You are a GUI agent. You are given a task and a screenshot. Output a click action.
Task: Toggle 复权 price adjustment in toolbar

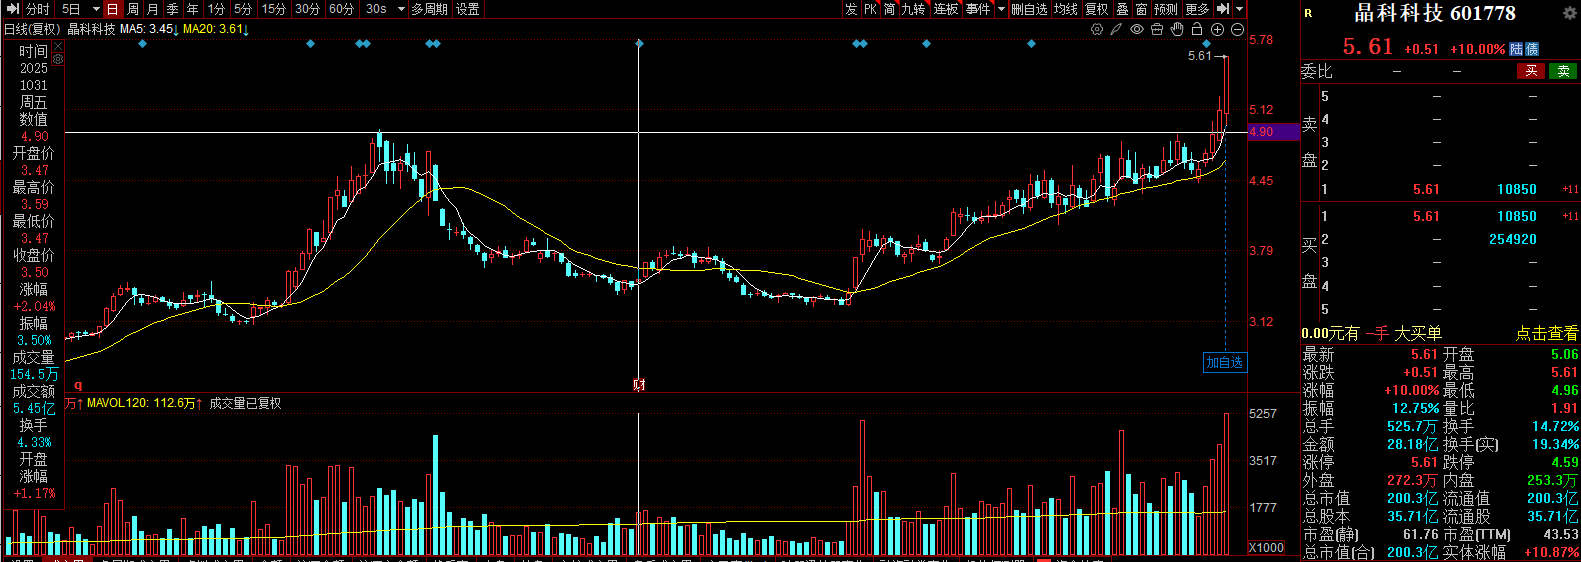[x=1097, y=9]
